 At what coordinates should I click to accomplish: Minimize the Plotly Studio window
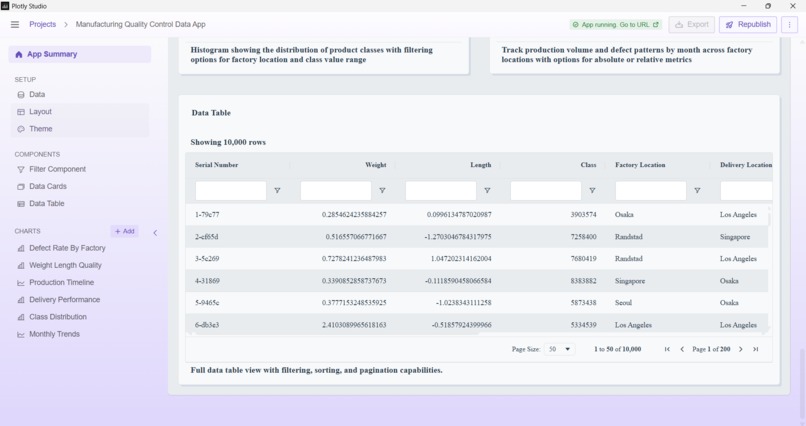[744, 6]
